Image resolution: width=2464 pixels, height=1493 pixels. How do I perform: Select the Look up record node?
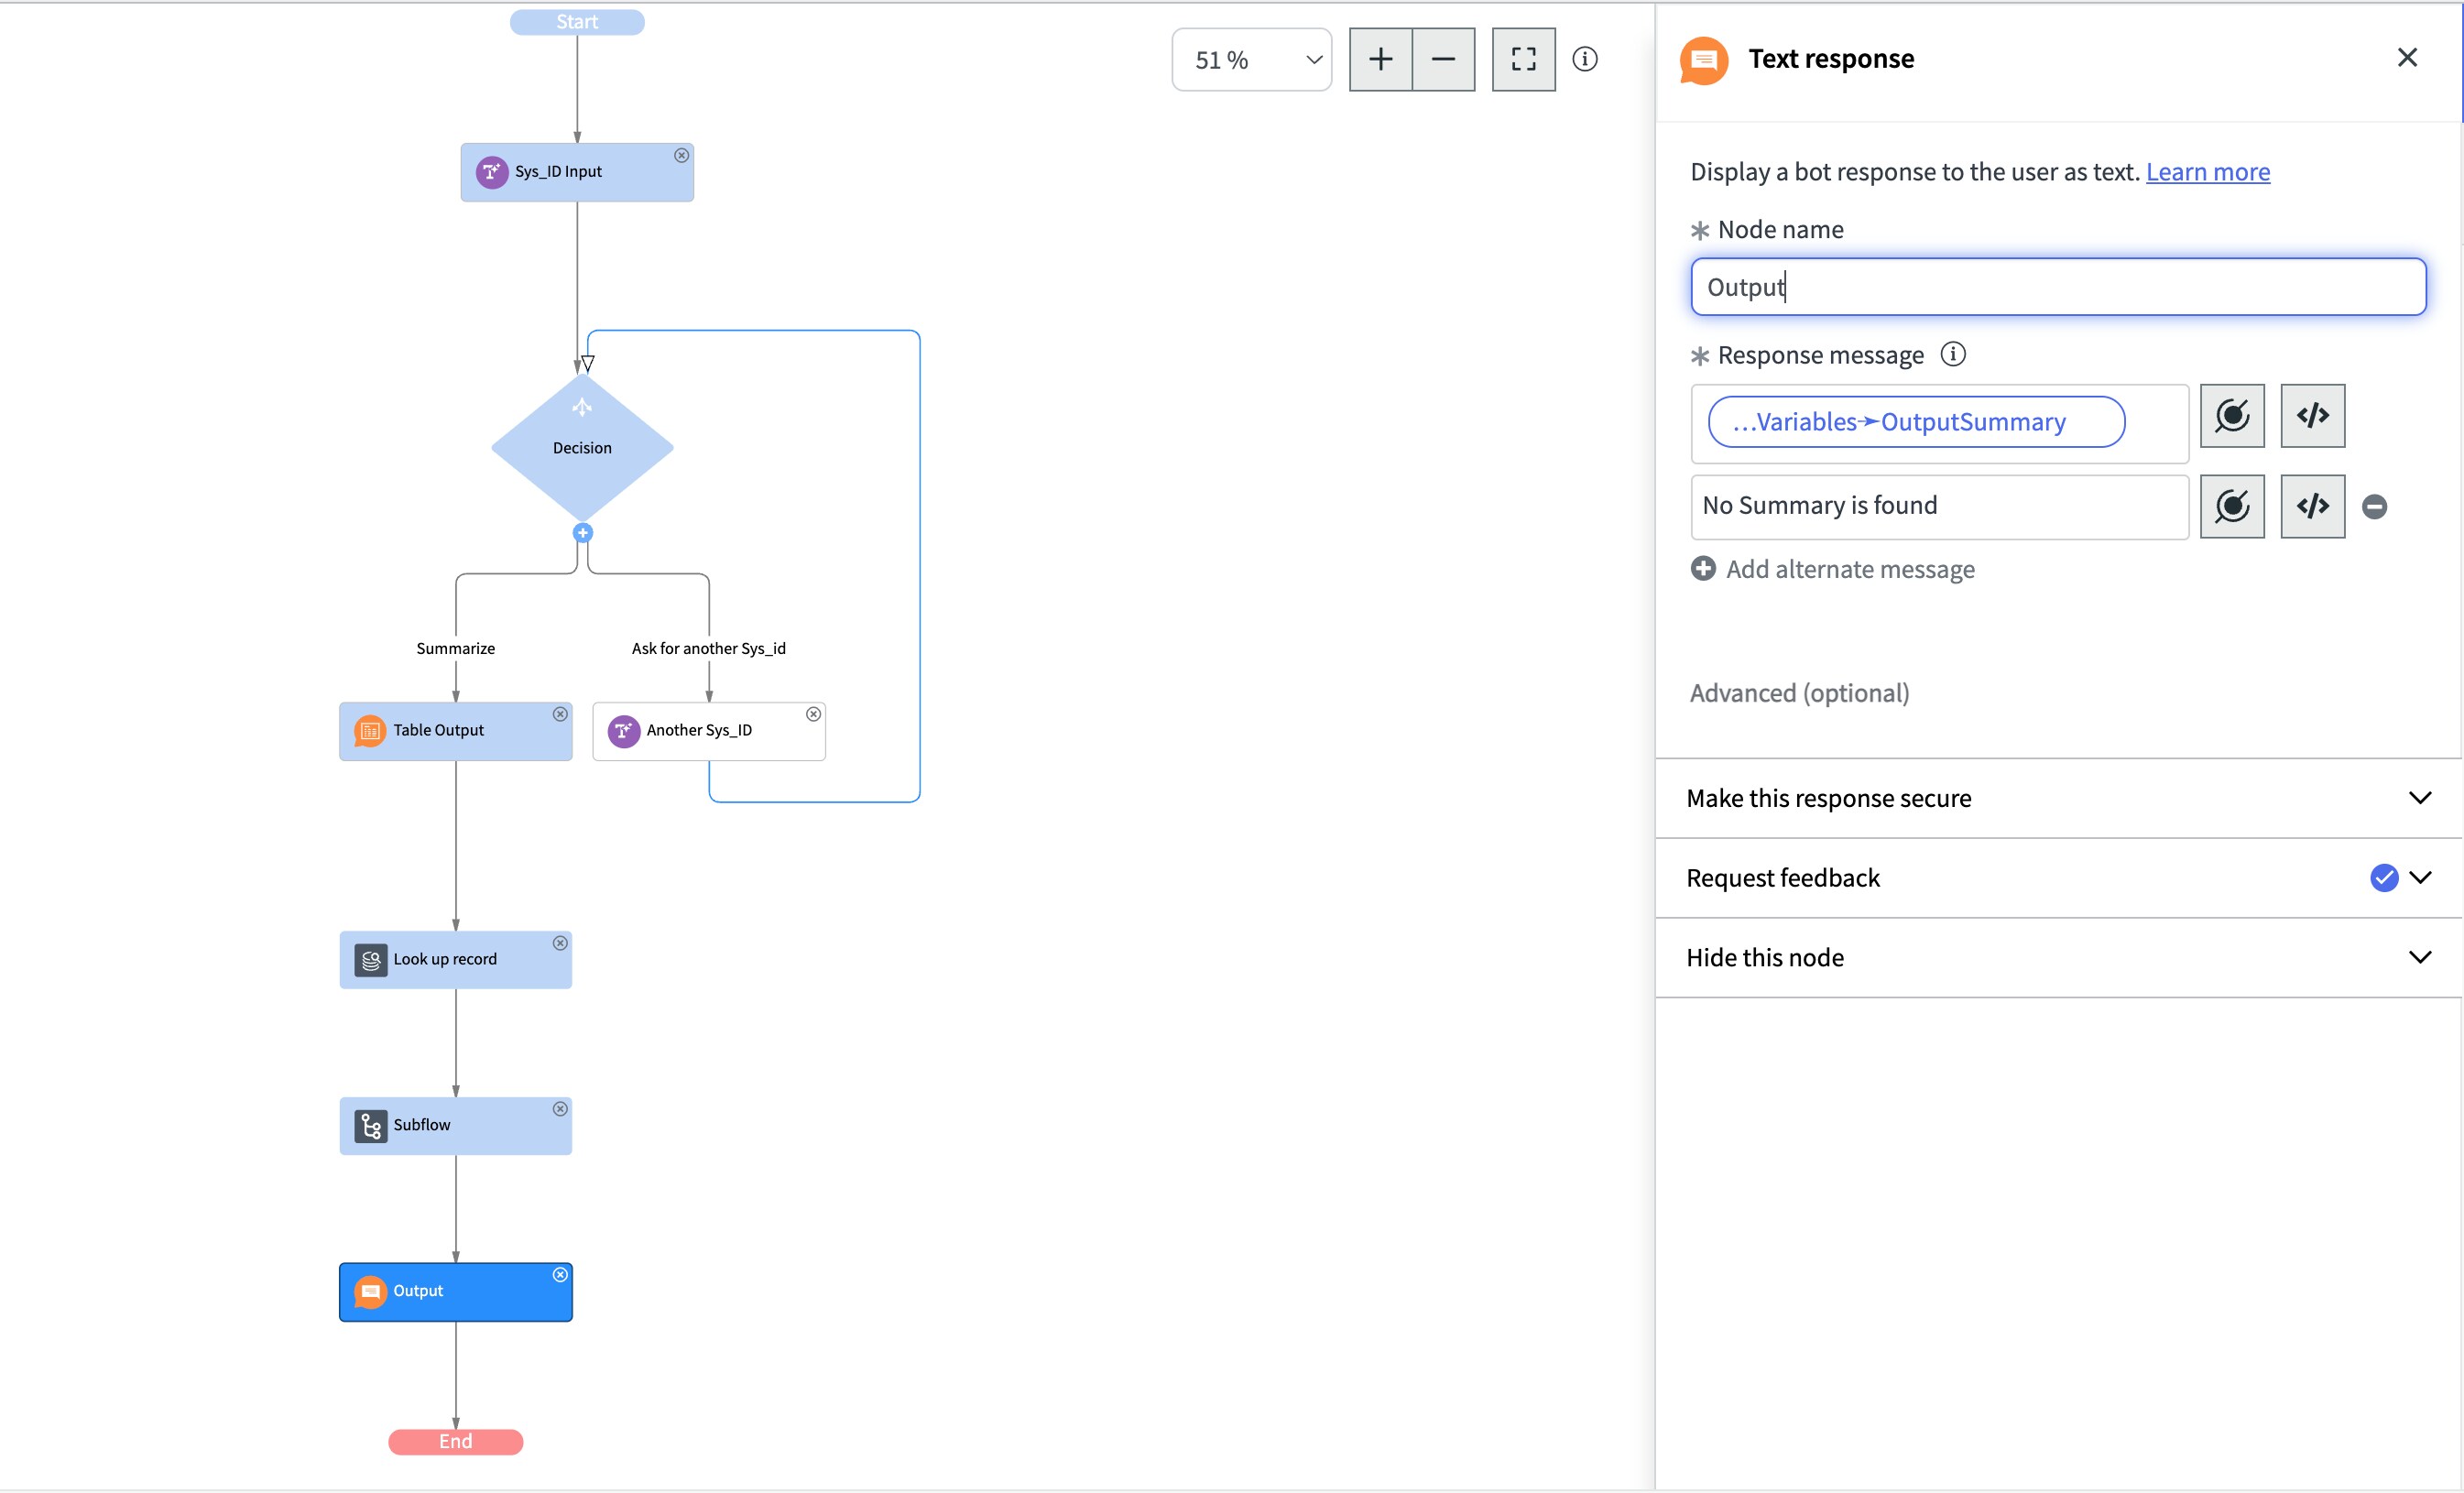[455, 960]
